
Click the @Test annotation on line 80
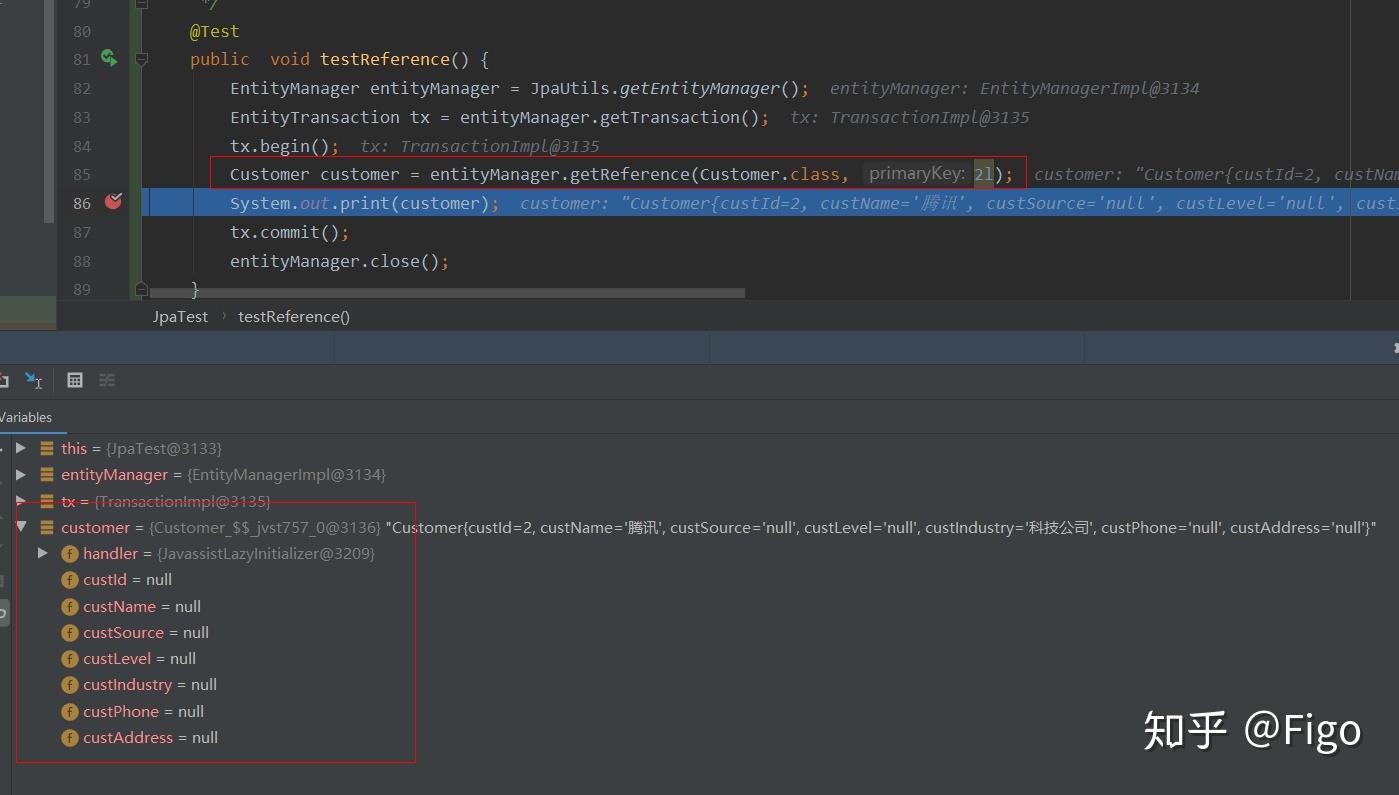pyautogui.click(x=215, y=31)
